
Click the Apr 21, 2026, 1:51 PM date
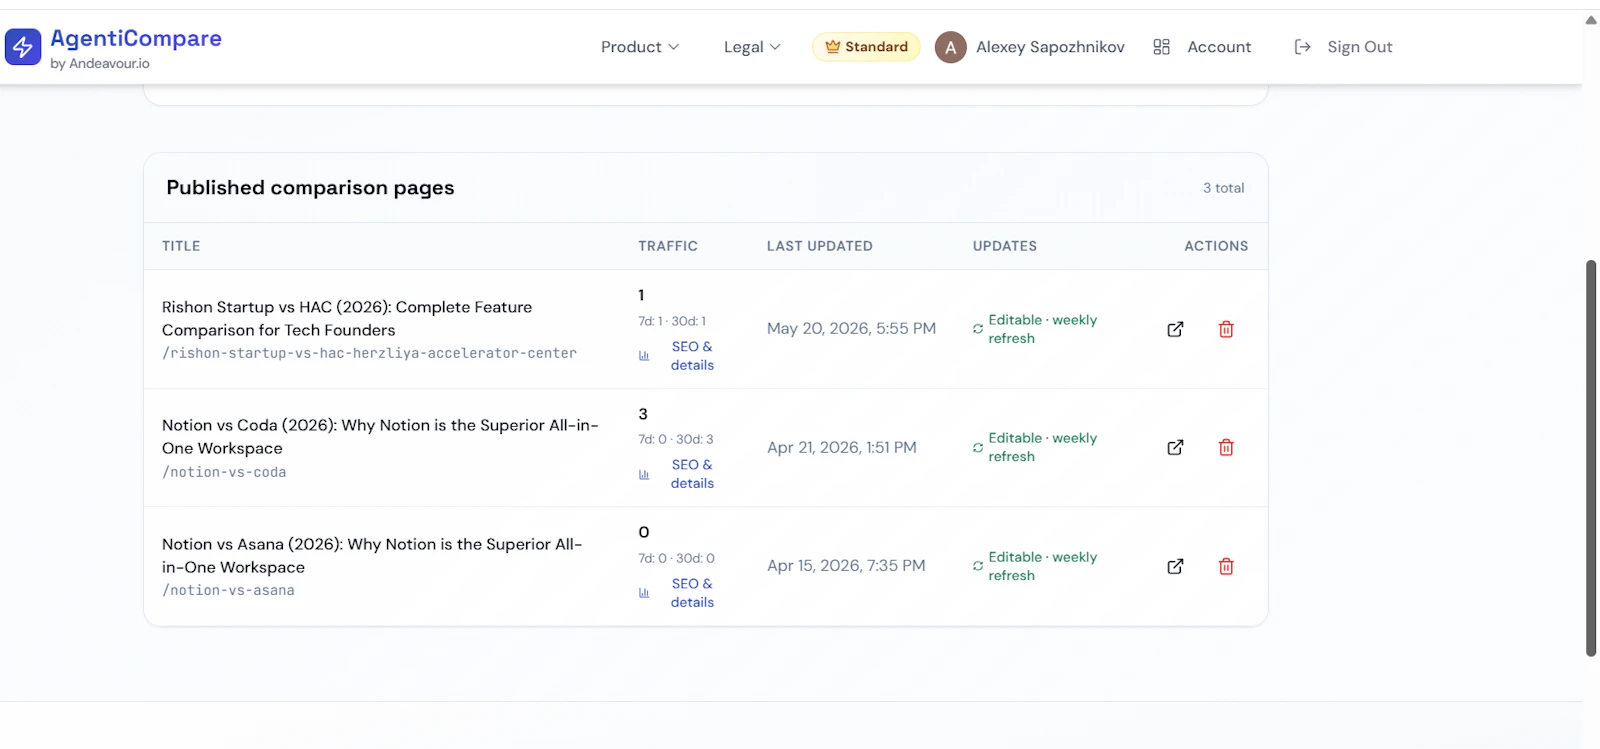(x=842, y=447)
